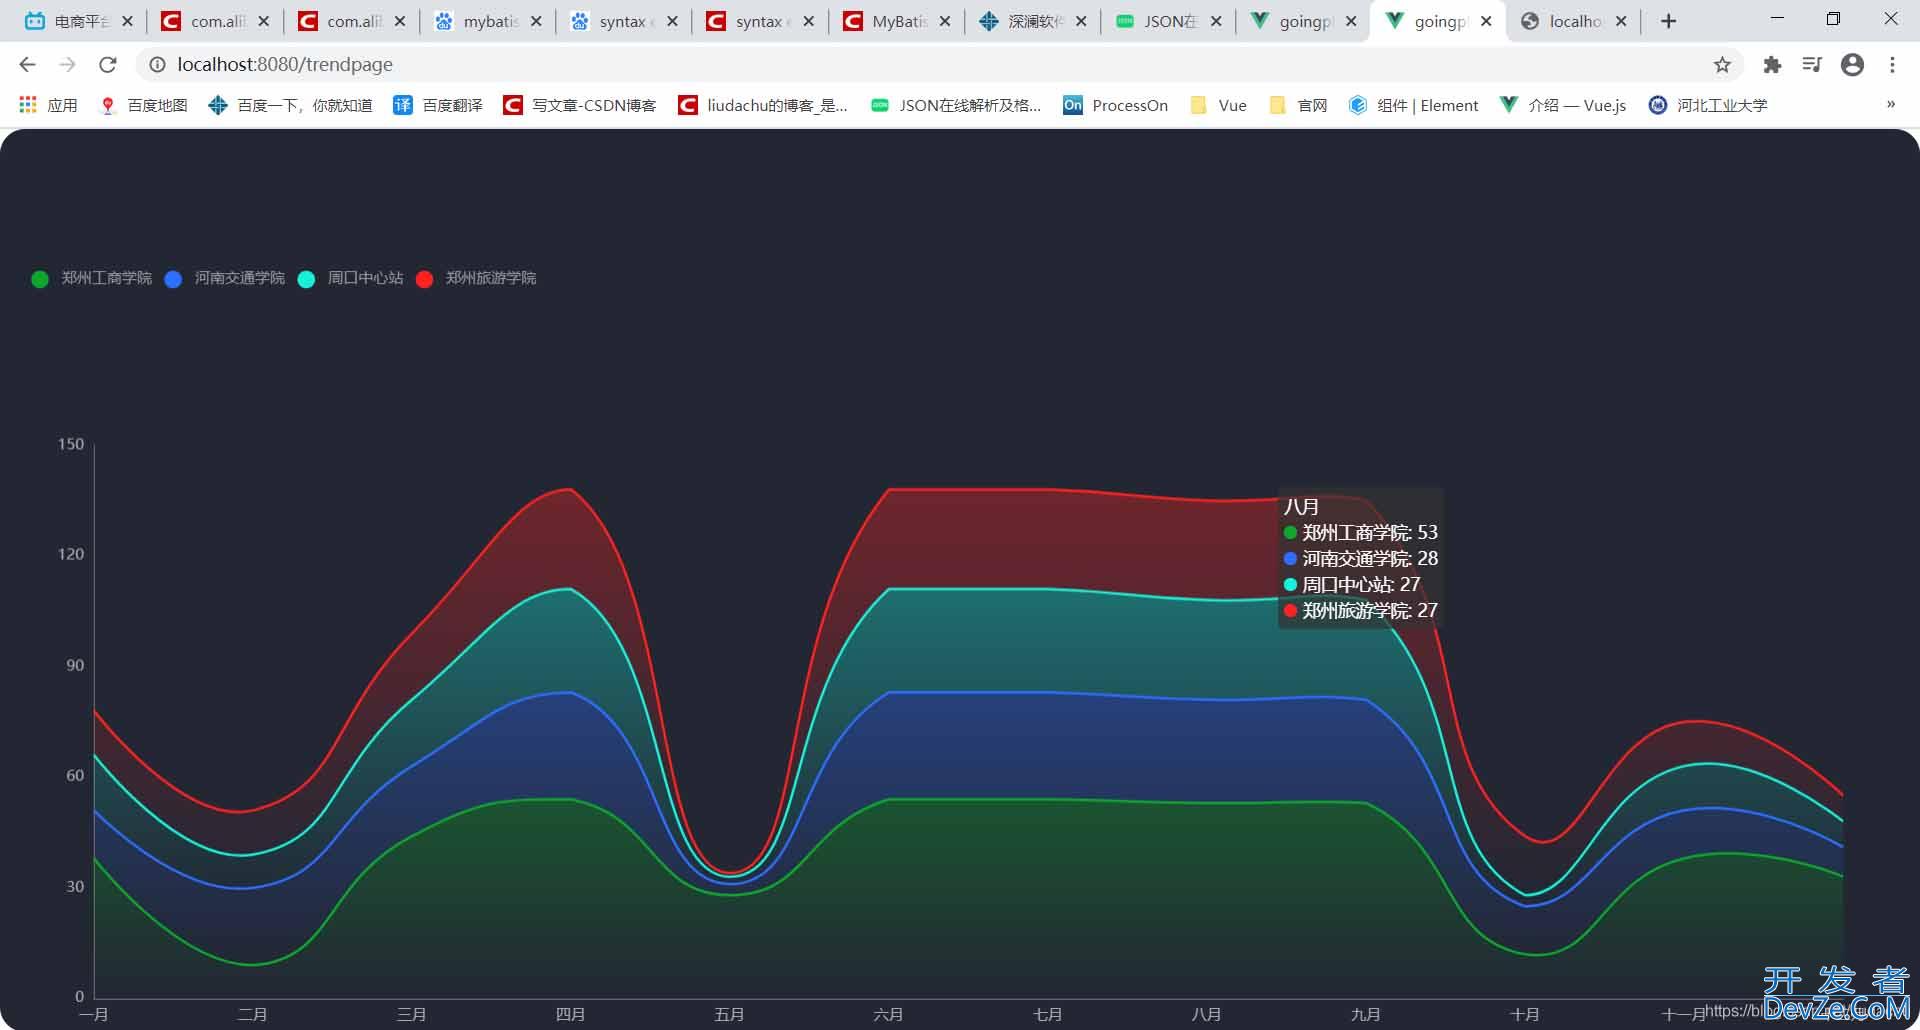The height and width of the screenshot is (1030, 1920).
Task: Toggle 郑州工商学院 series in the legend
Action: tap(93, 278)
